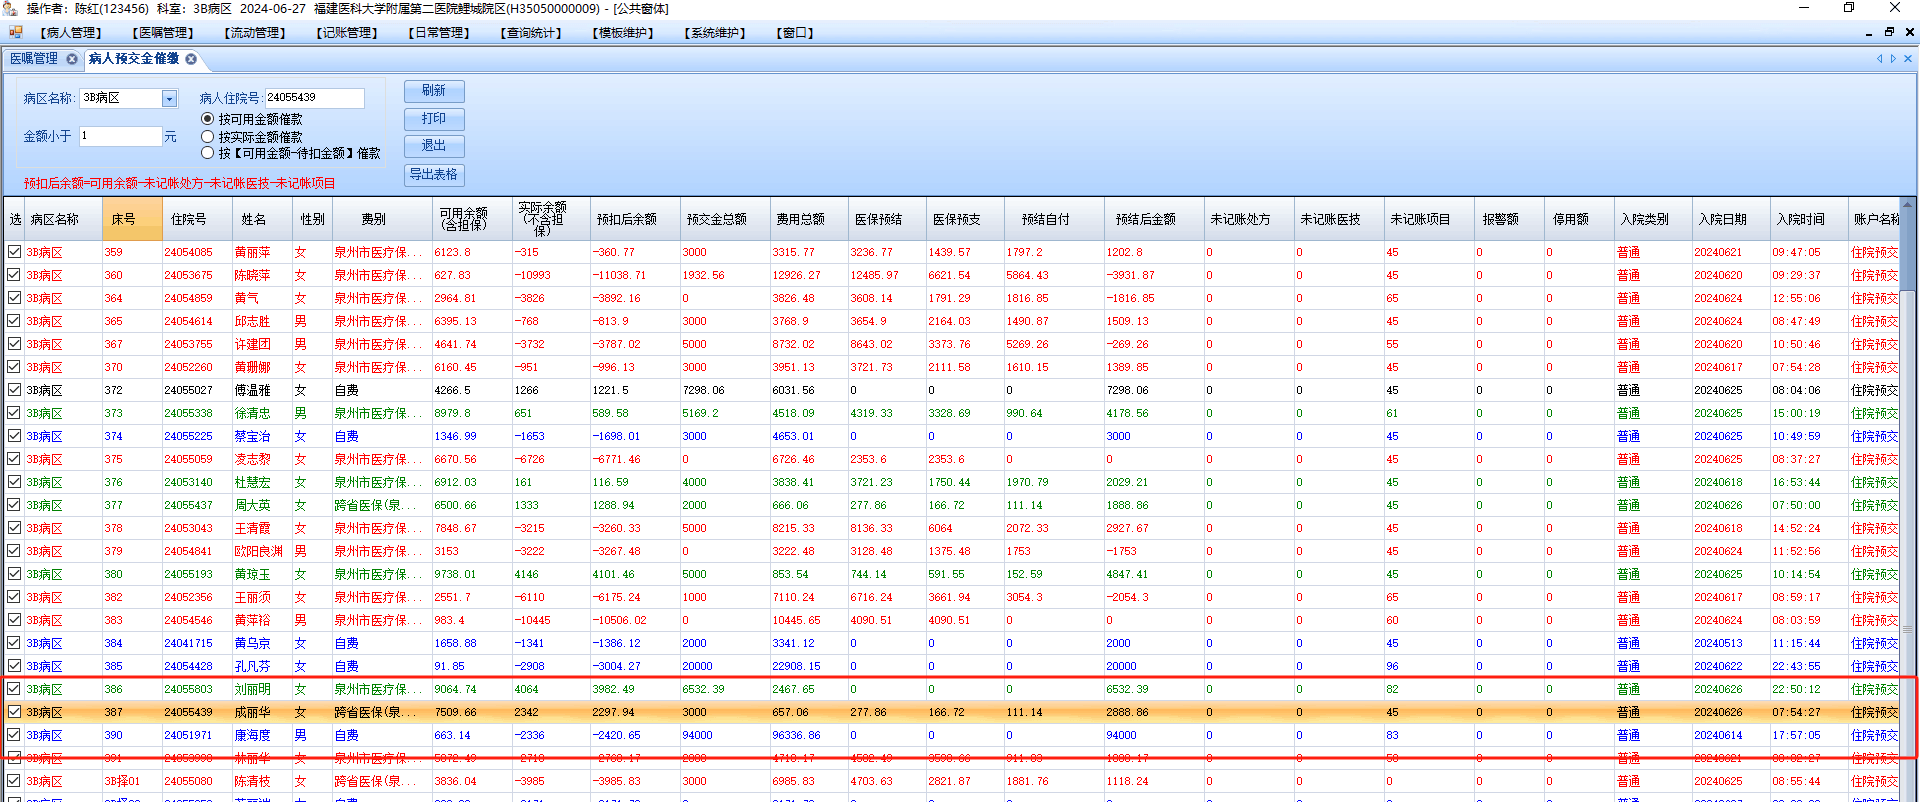The width and height of the screenshot is (1920, 802).
Task: Toggle the checkbox for bed 3B择01 row
Action: 14,781
